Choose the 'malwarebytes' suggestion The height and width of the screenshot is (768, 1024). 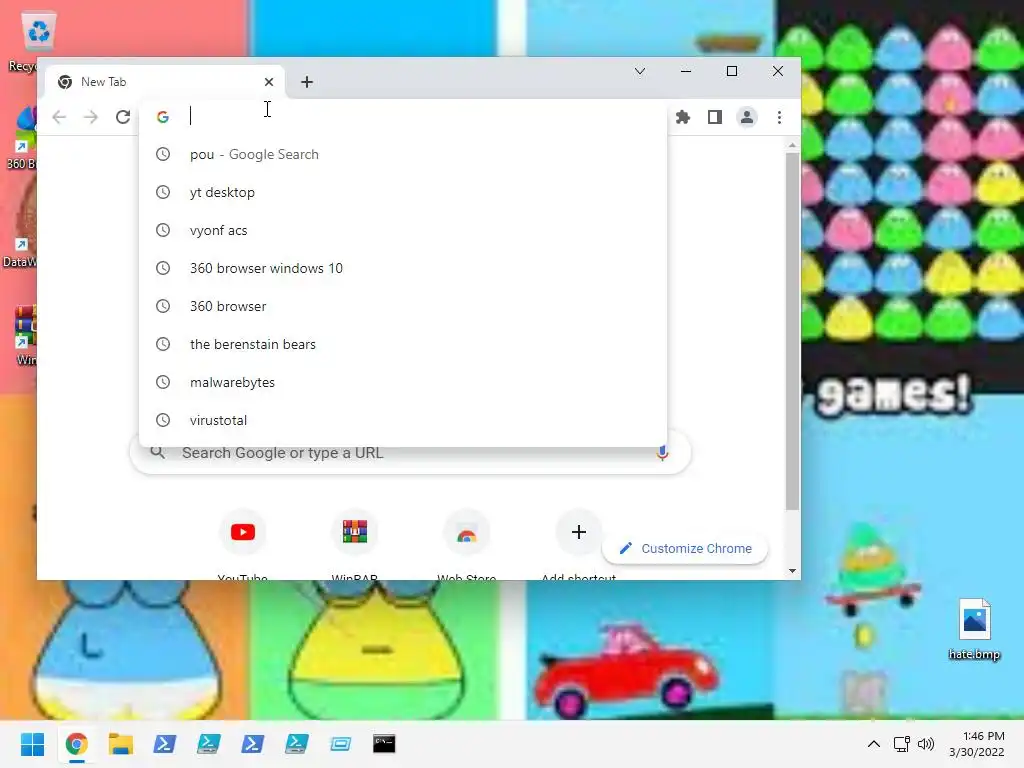(403, 382)
